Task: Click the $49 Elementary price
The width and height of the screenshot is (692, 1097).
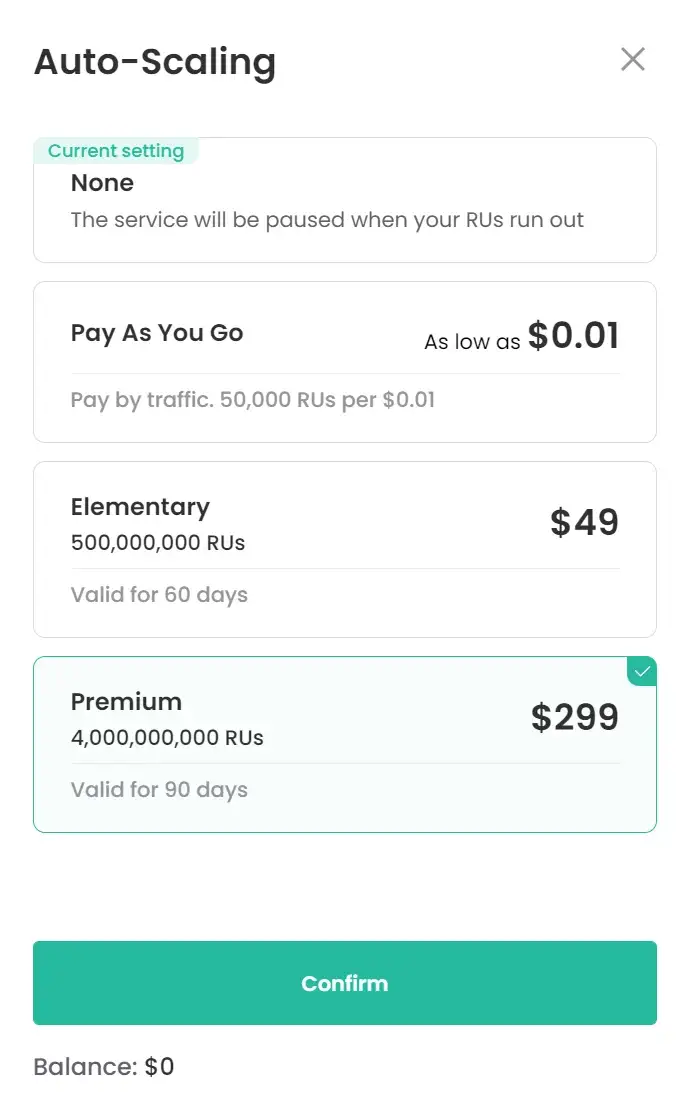Action: [x=584, y=522]
